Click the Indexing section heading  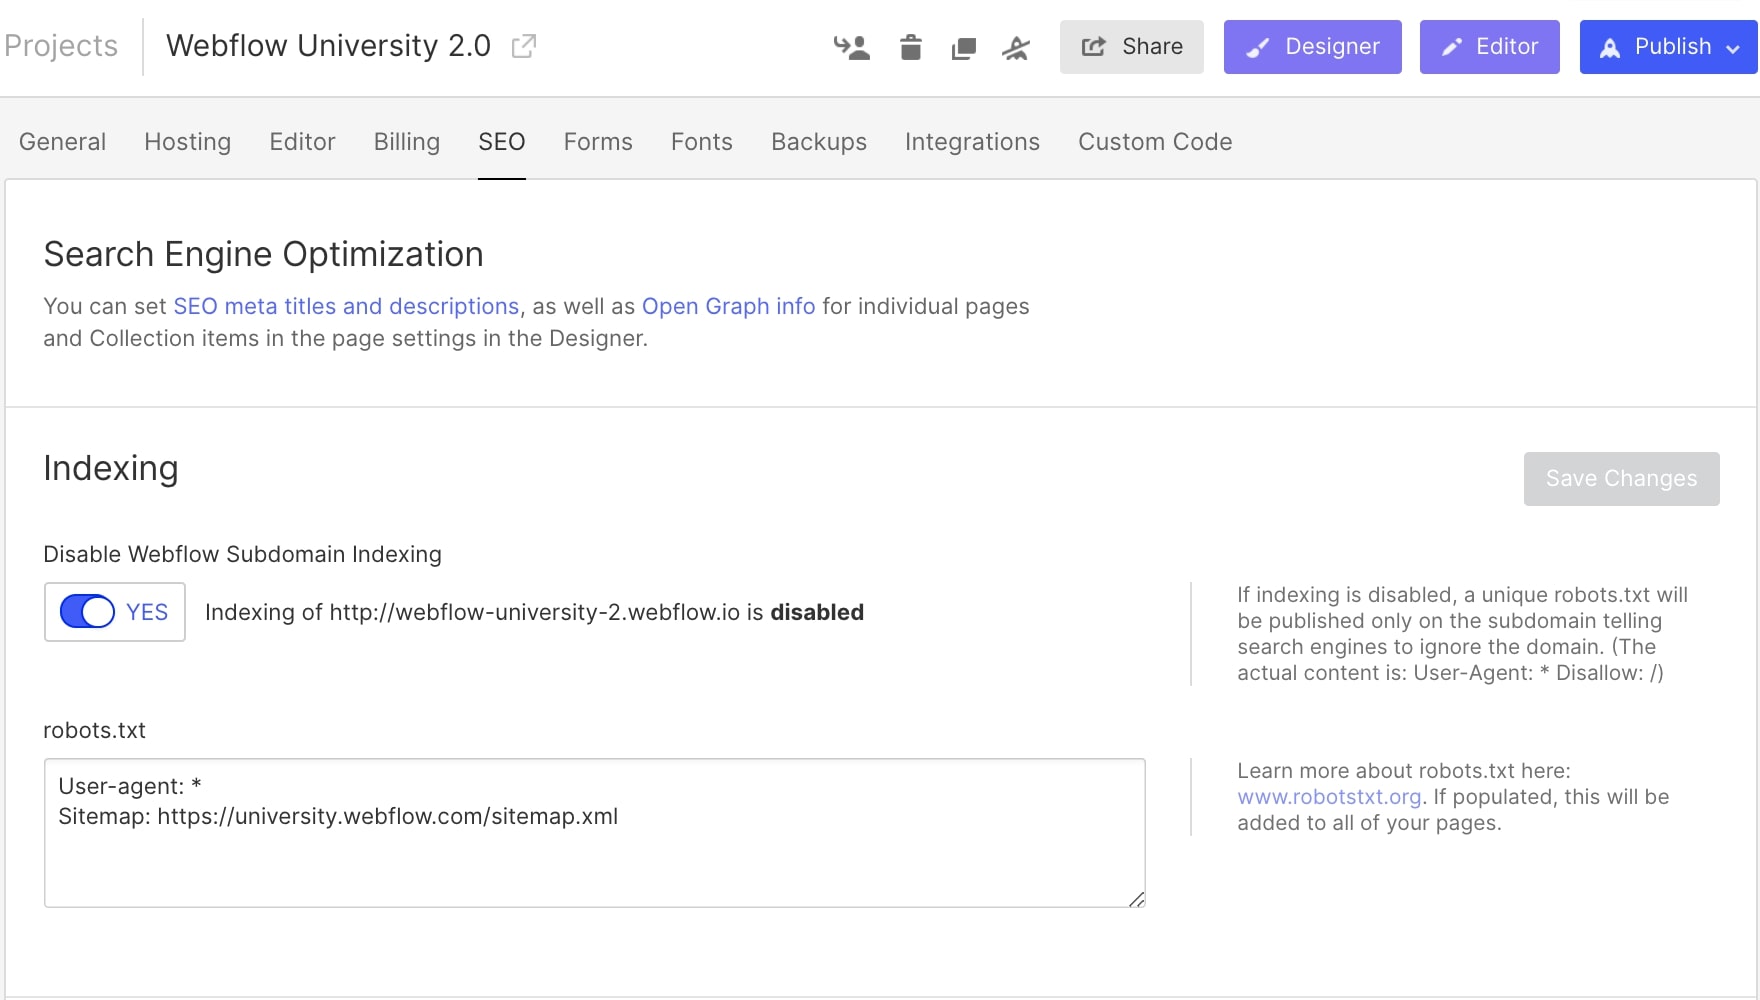[111, 469]
